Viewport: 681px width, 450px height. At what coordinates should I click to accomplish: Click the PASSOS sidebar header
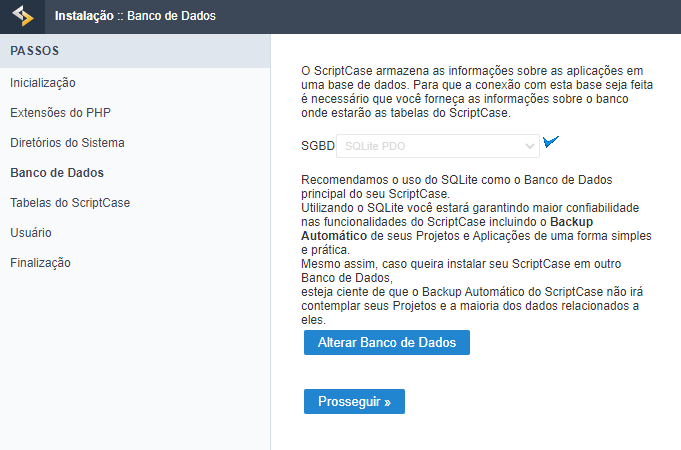[135, 51]
